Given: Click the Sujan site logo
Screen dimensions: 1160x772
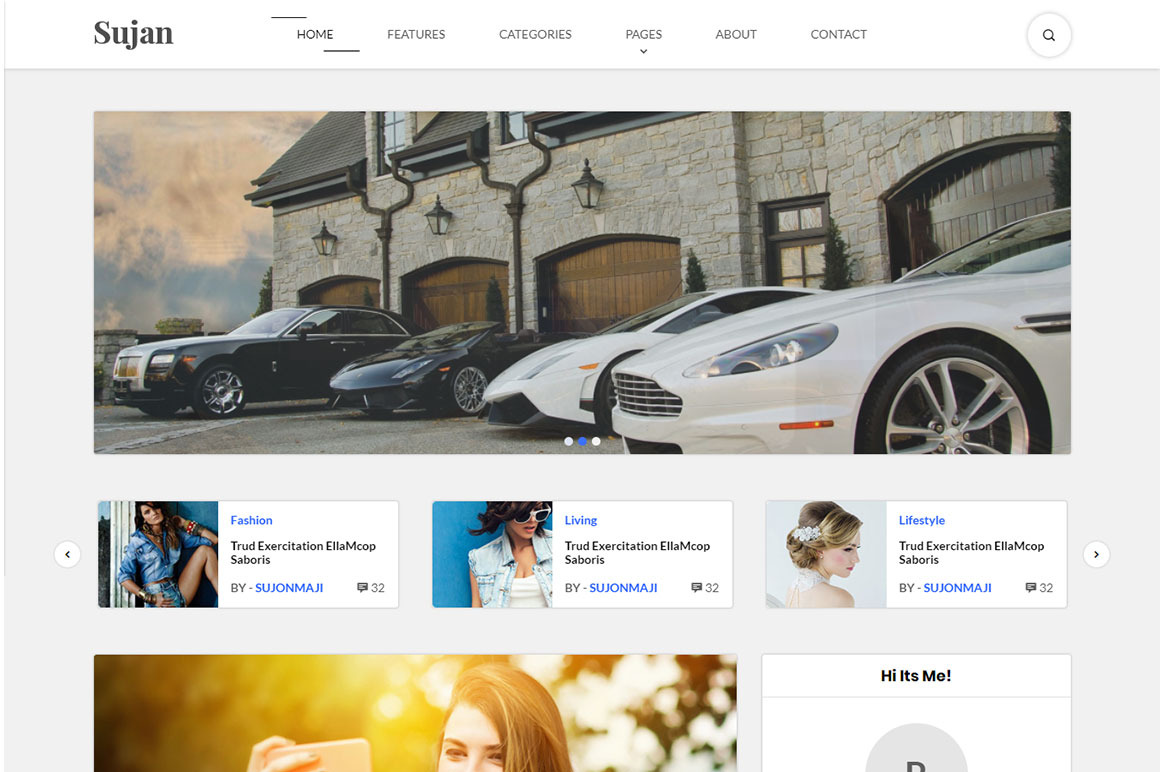Looking at the screenshot, I should [133, 34].
